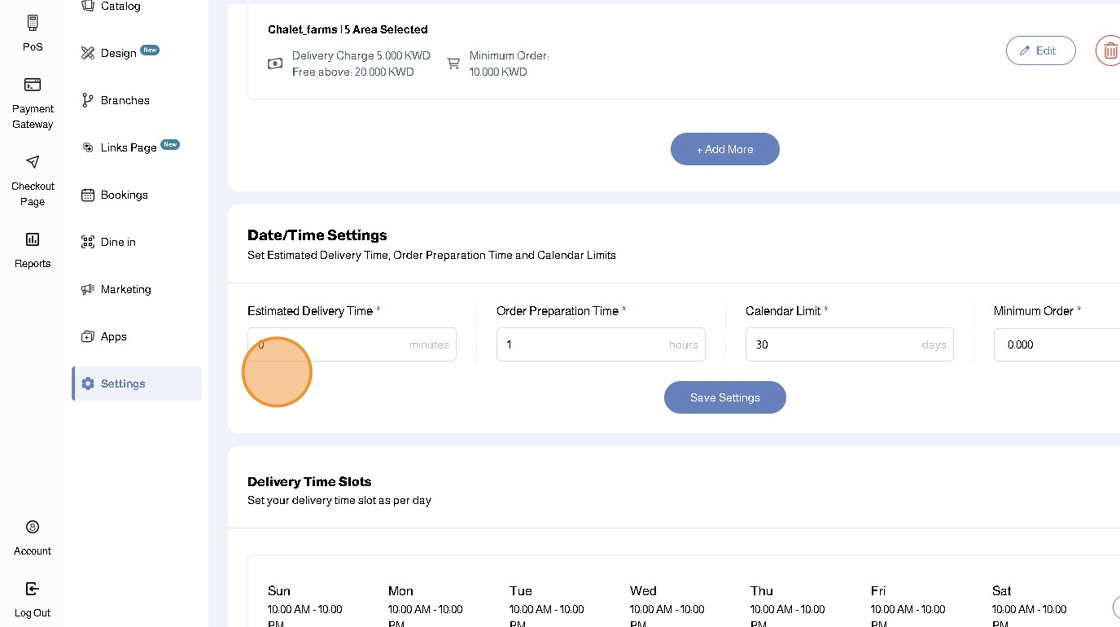Image resolution: width=1120 pixels, height=627 pixels.
Task: Click Edit for Chalet_farms zone
Action: click(1040, 51)
